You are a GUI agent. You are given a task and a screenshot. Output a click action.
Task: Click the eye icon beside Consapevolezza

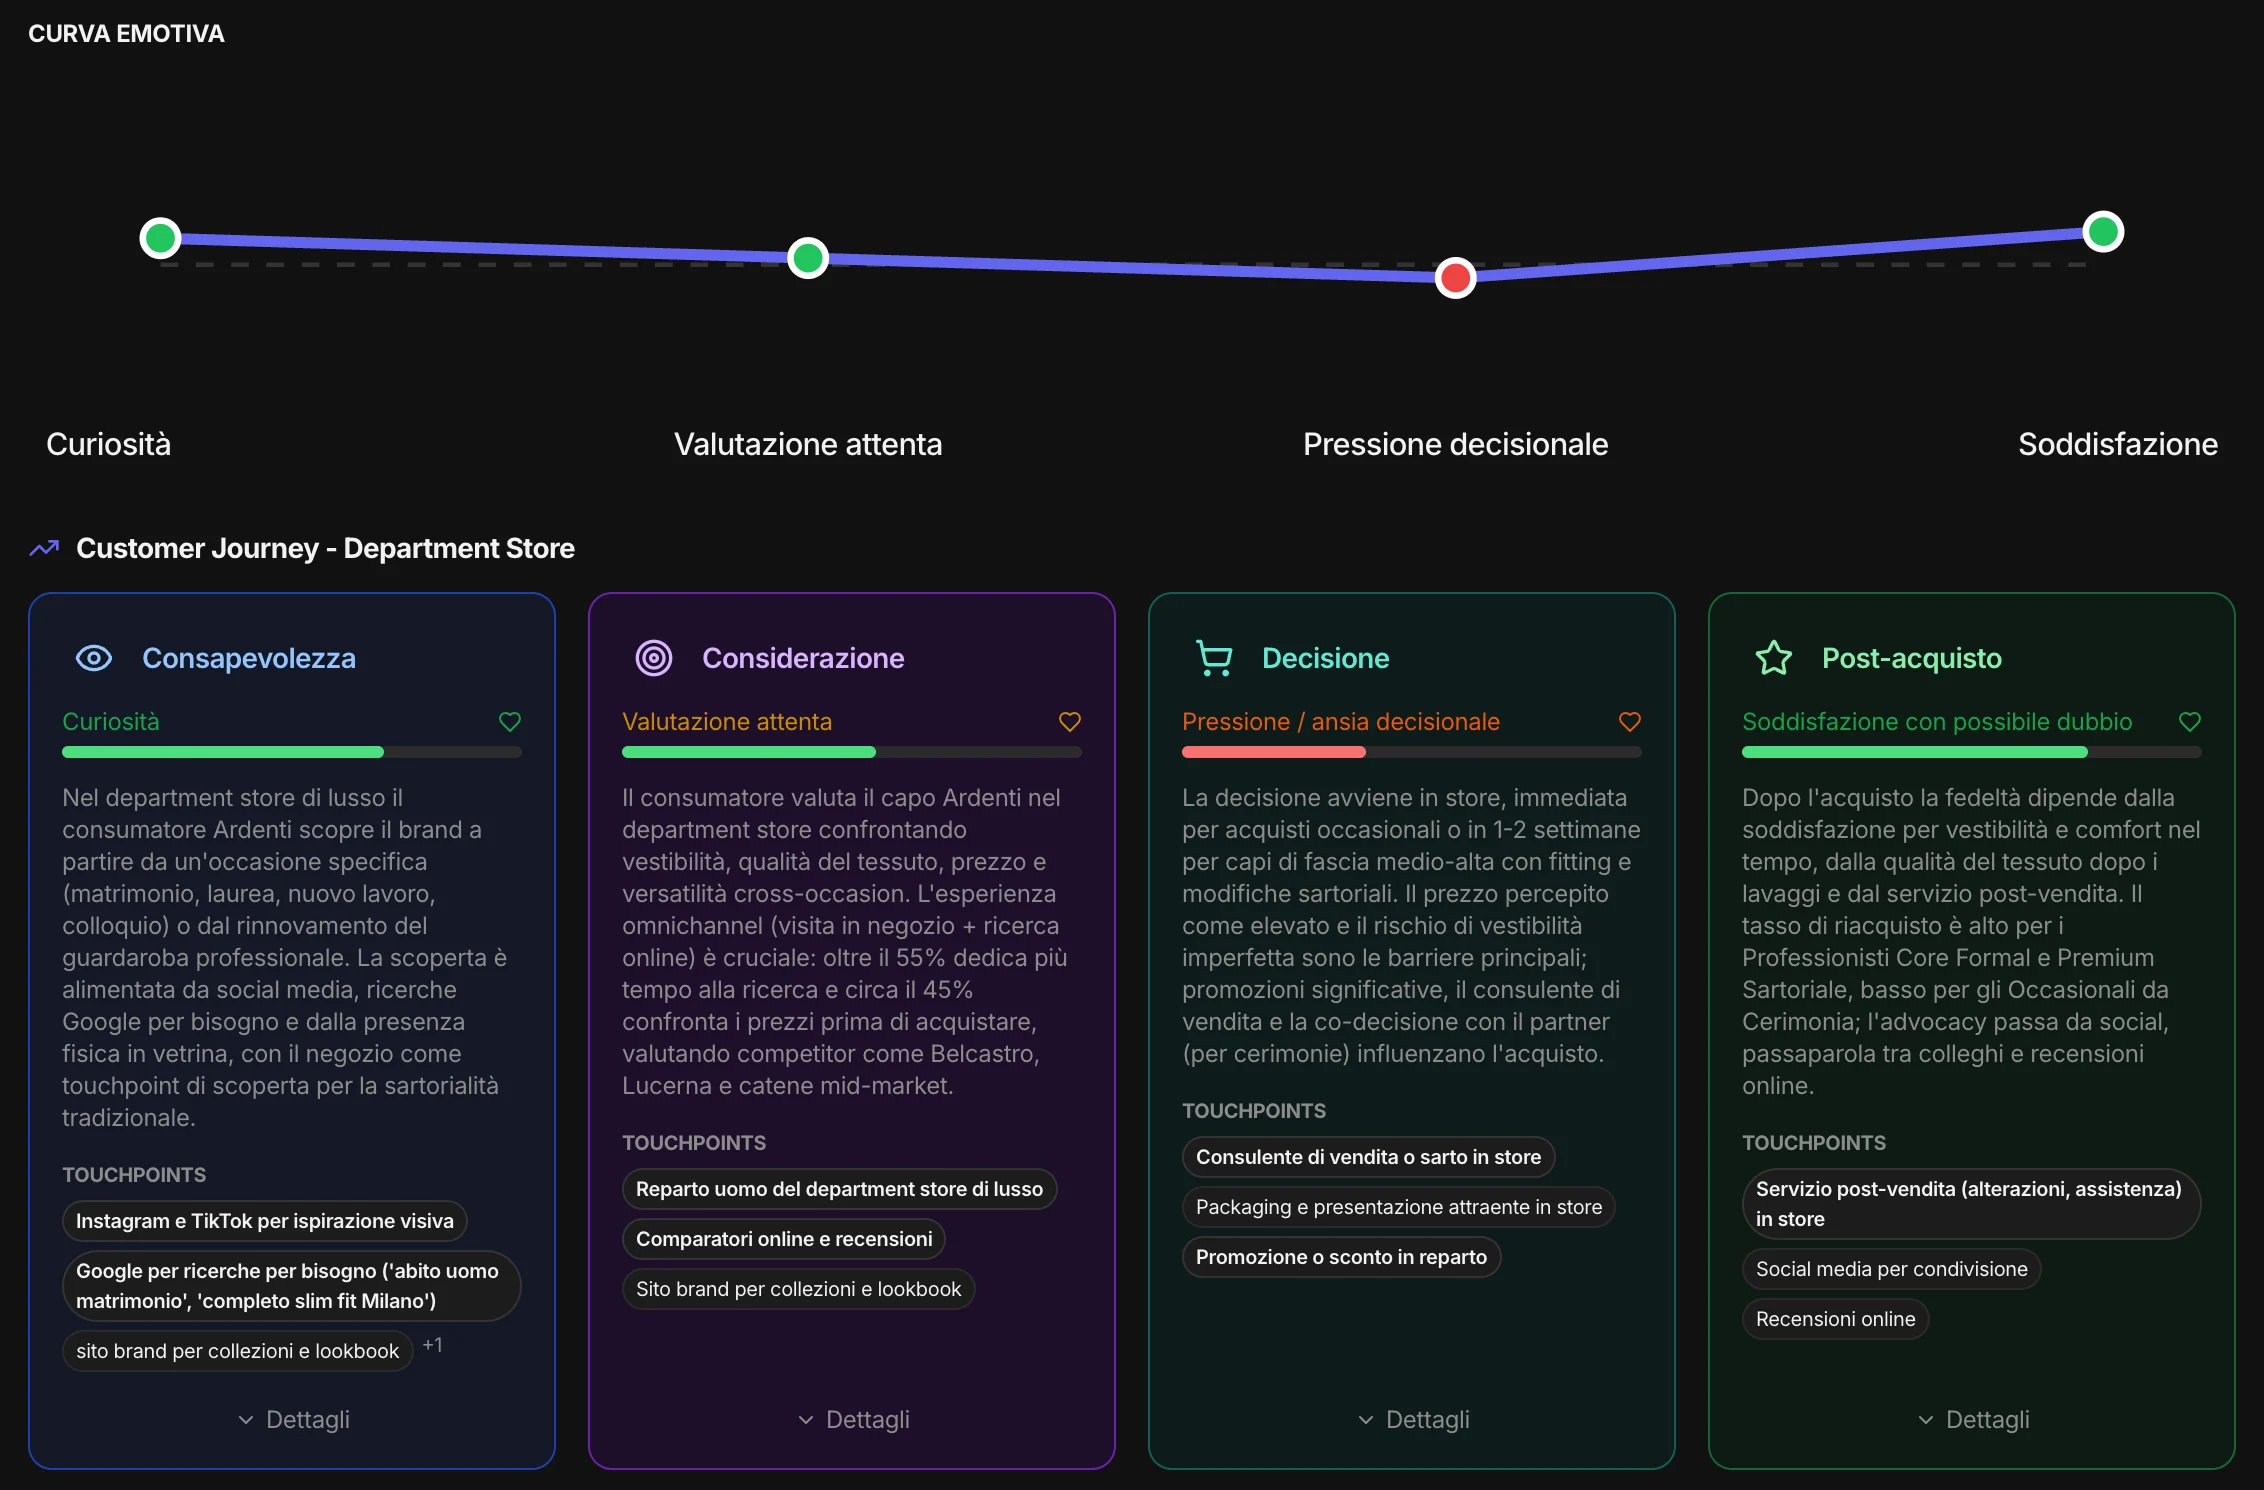[94, 658]
